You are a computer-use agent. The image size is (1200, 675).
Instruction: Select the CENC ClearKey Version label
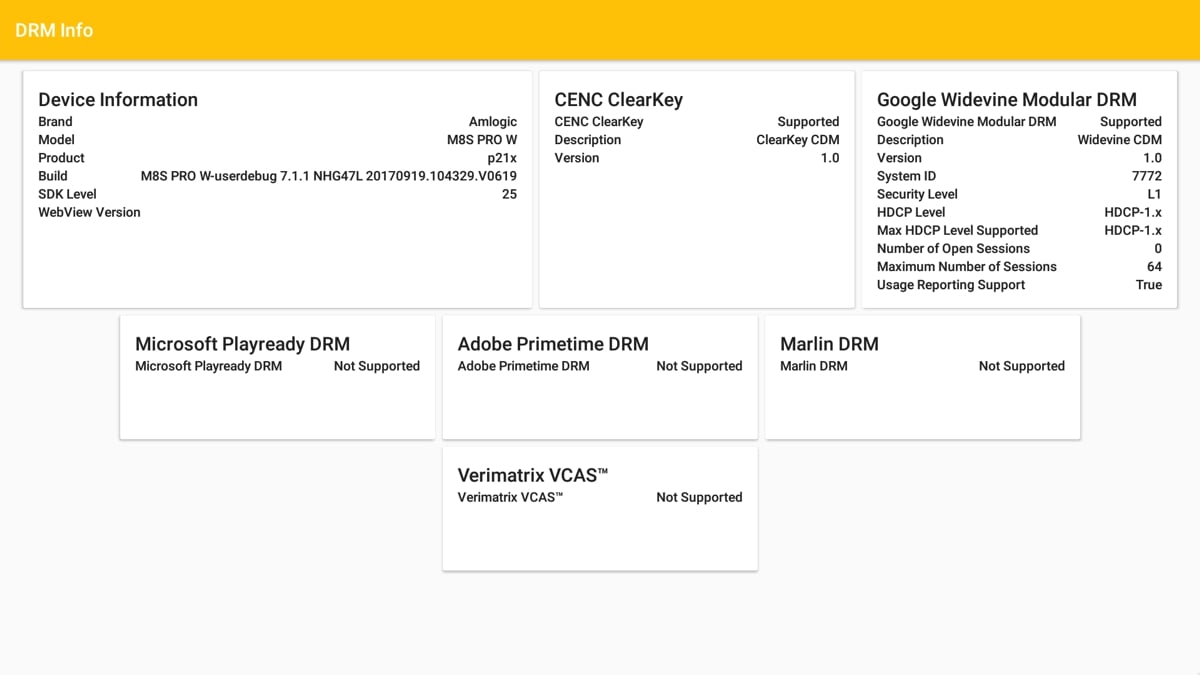(x=577, y=158)
